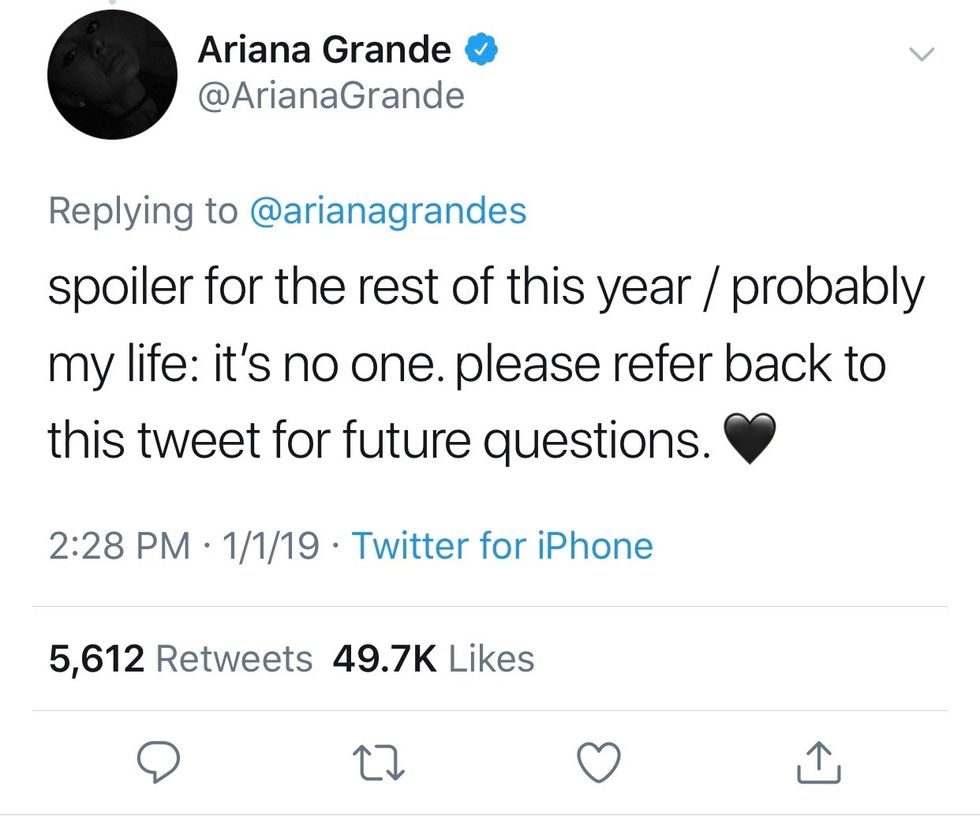Open the tweet options chevron menu
Screen dimensions: 980x816
point(921,53)
